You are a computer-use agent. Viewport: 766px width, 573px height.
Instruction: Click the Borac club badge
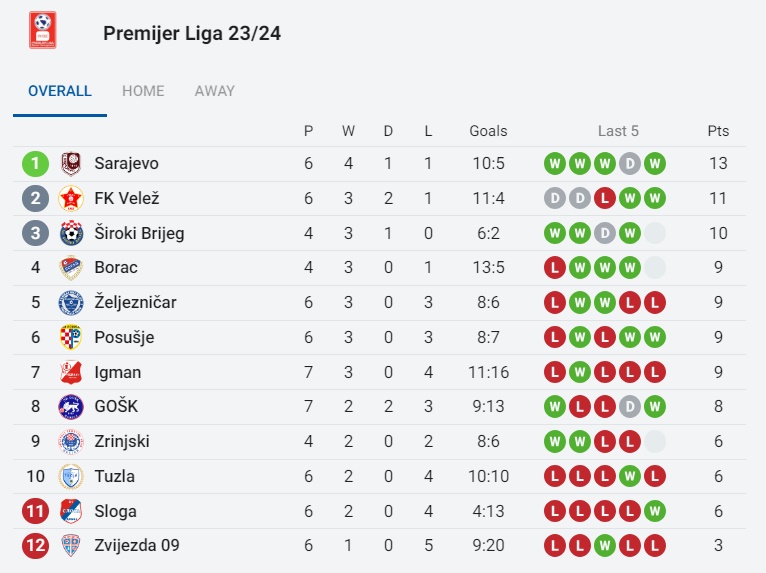click(71, 268)
